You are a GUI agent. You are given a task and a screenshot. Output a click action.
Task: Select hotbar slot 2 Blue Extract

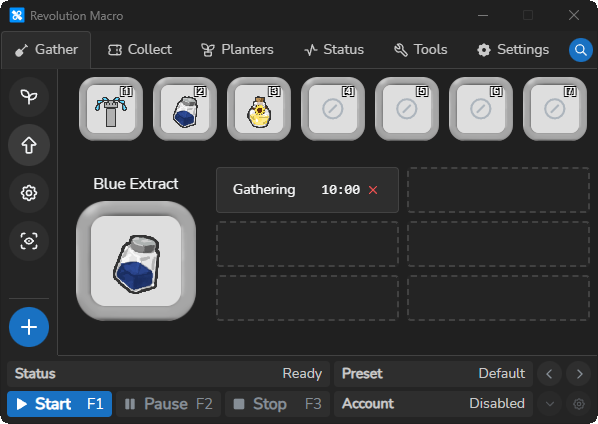point(185,109)
